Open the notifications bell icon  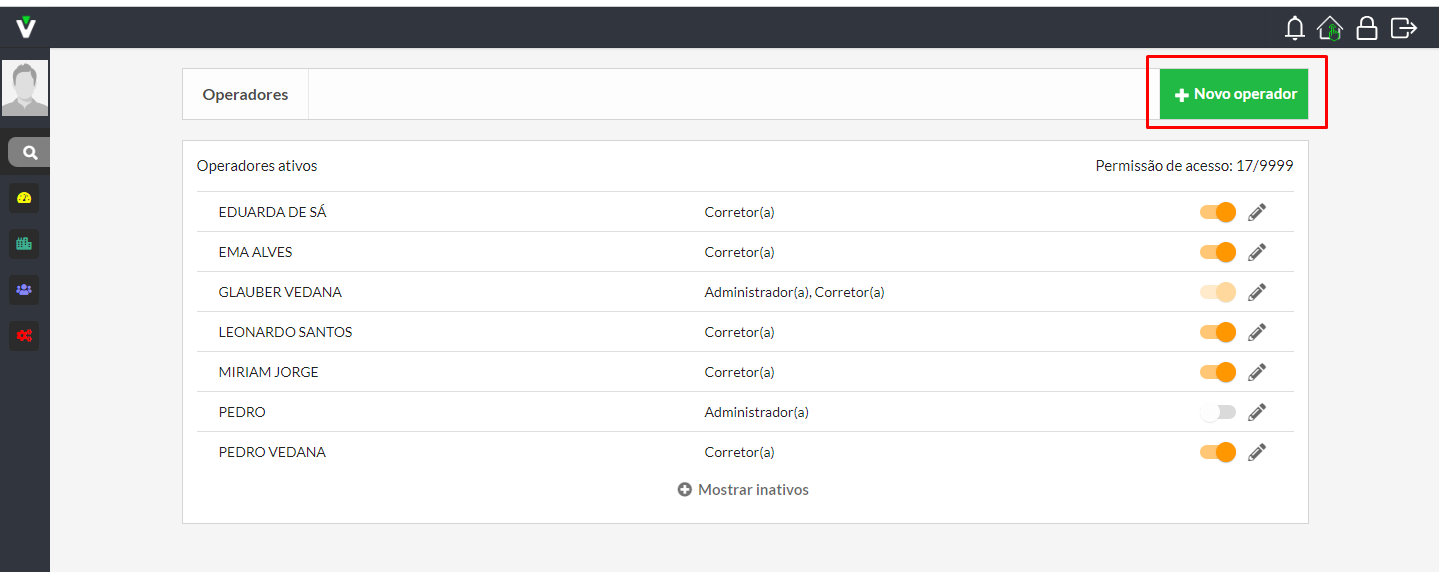point(1295,28)
